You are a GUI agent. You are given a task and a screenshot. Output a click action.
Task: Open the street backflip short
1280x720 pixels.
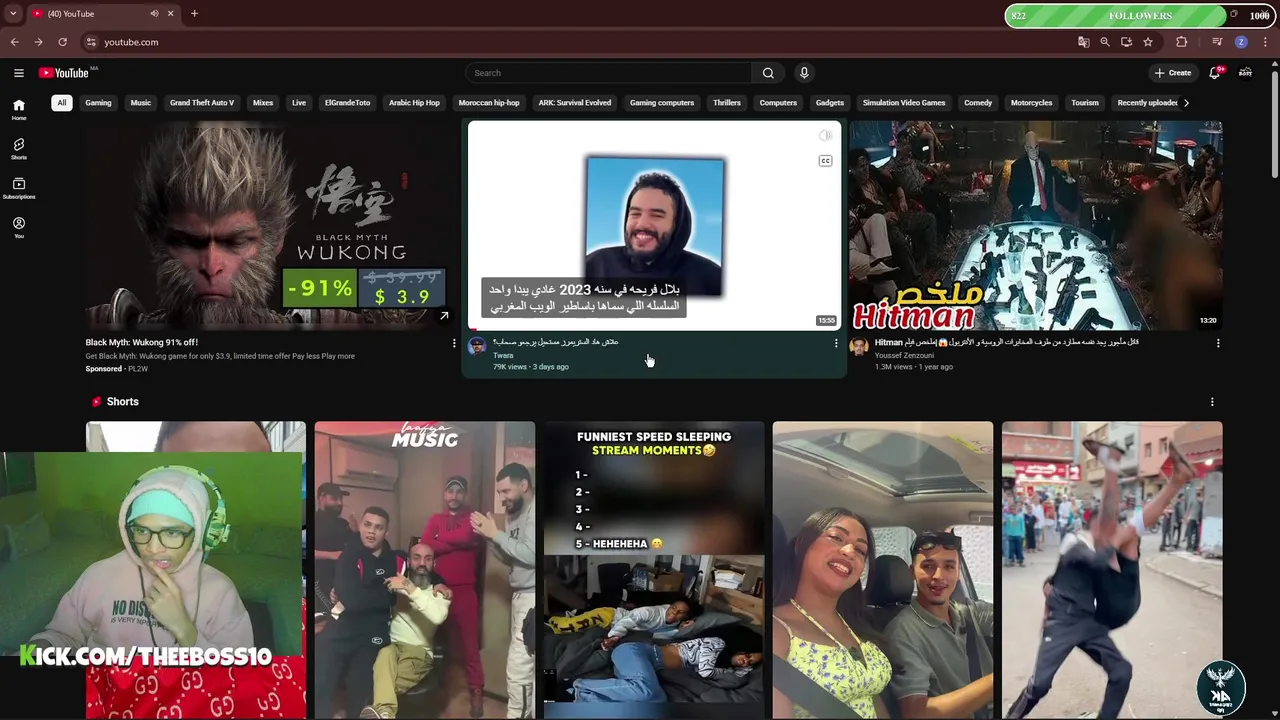click(x=1112, y=570)
